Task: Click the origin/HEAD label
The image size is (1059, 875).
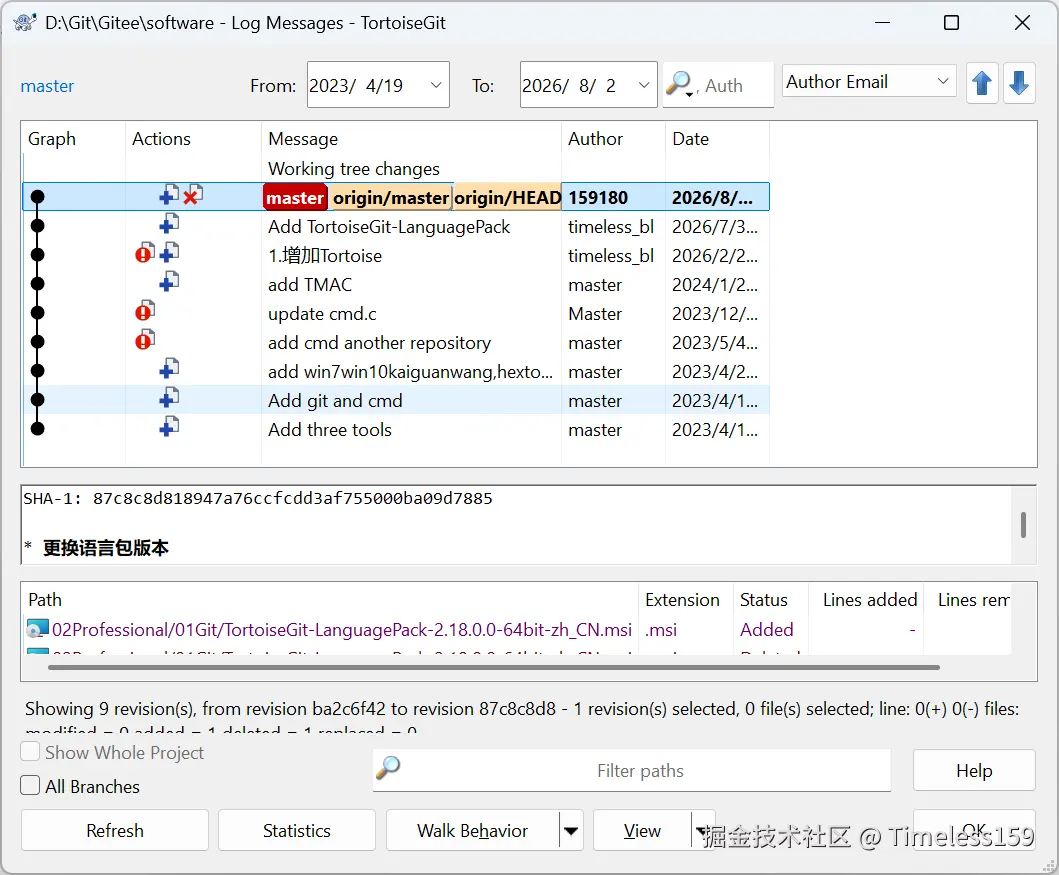Action: click(507, 197)
